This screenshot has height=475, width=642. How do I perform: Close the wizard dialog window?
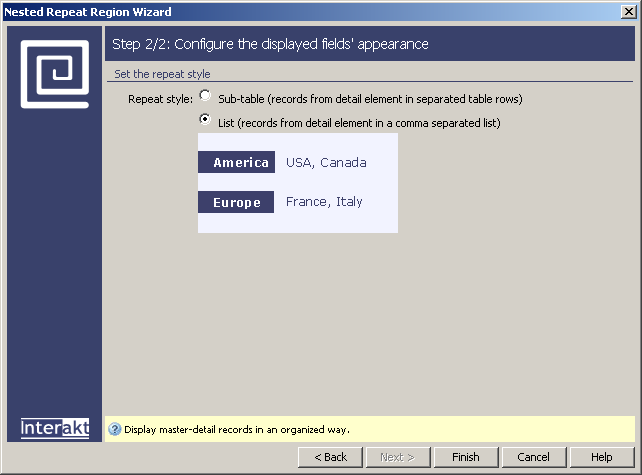628,12
